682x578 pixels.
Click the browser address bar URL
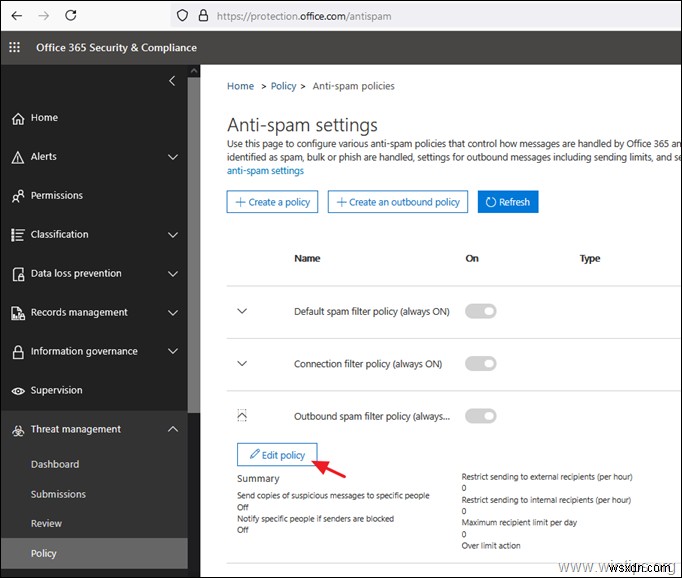[304, 16]
